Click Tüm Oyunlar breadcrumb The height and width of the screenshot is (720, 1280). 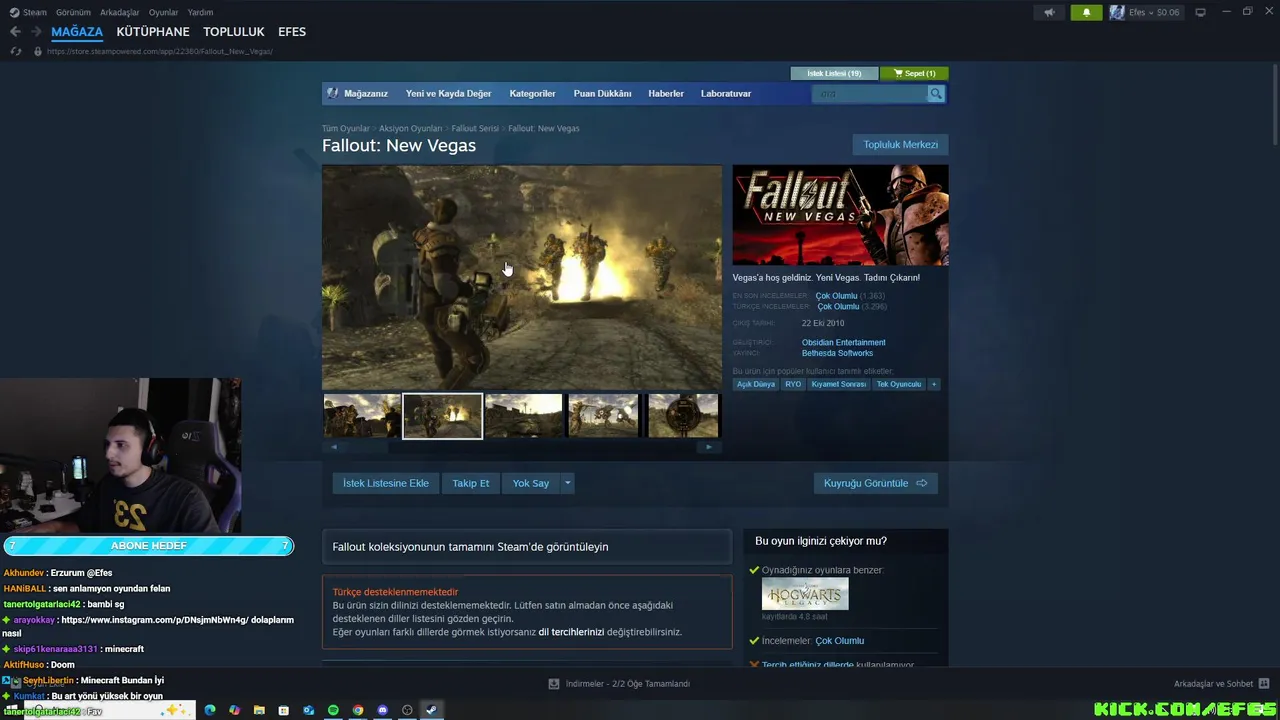pyautogui.click(x=346, y=128)
